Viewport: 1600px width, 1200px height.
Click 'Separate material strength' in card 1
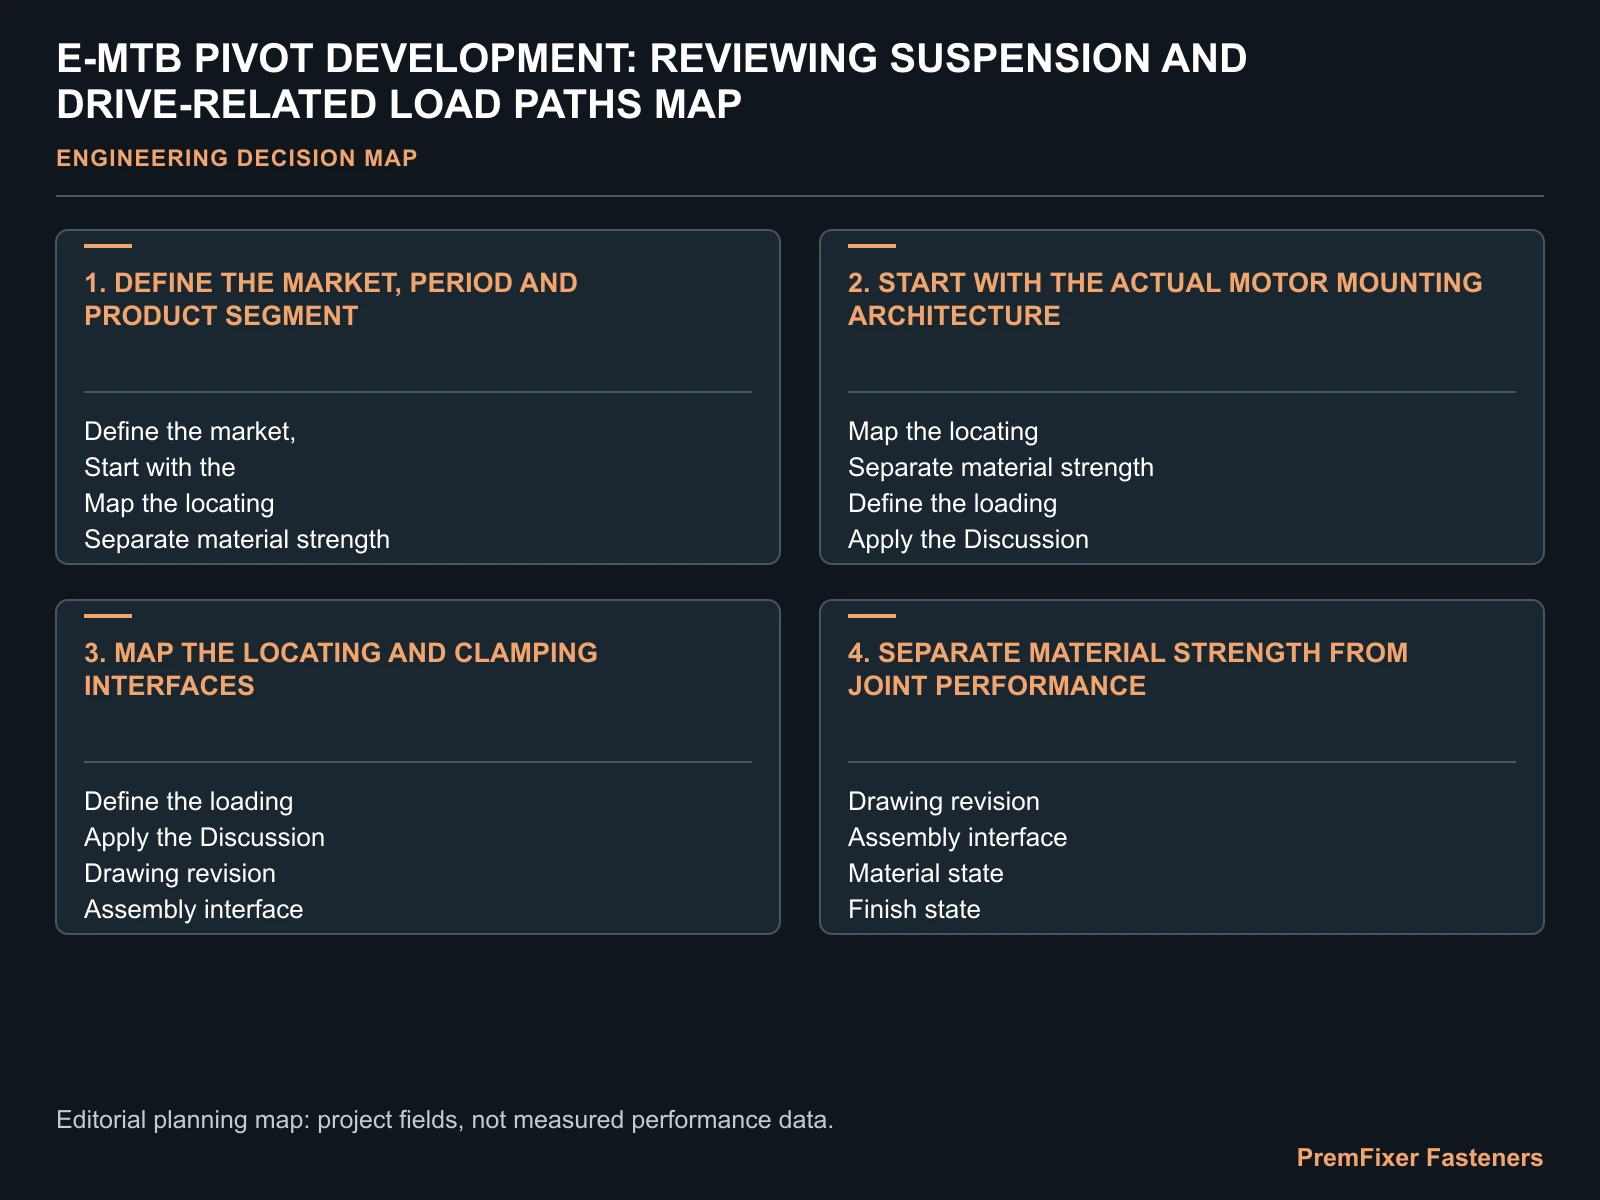237,539
